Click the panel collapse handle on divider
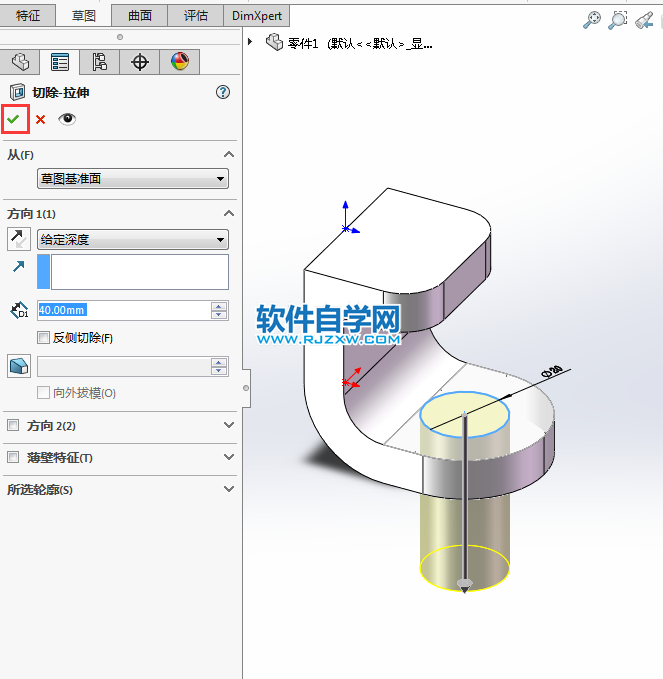Image resolution: width=663 pixels, height=679 pixels. point(246,388)
